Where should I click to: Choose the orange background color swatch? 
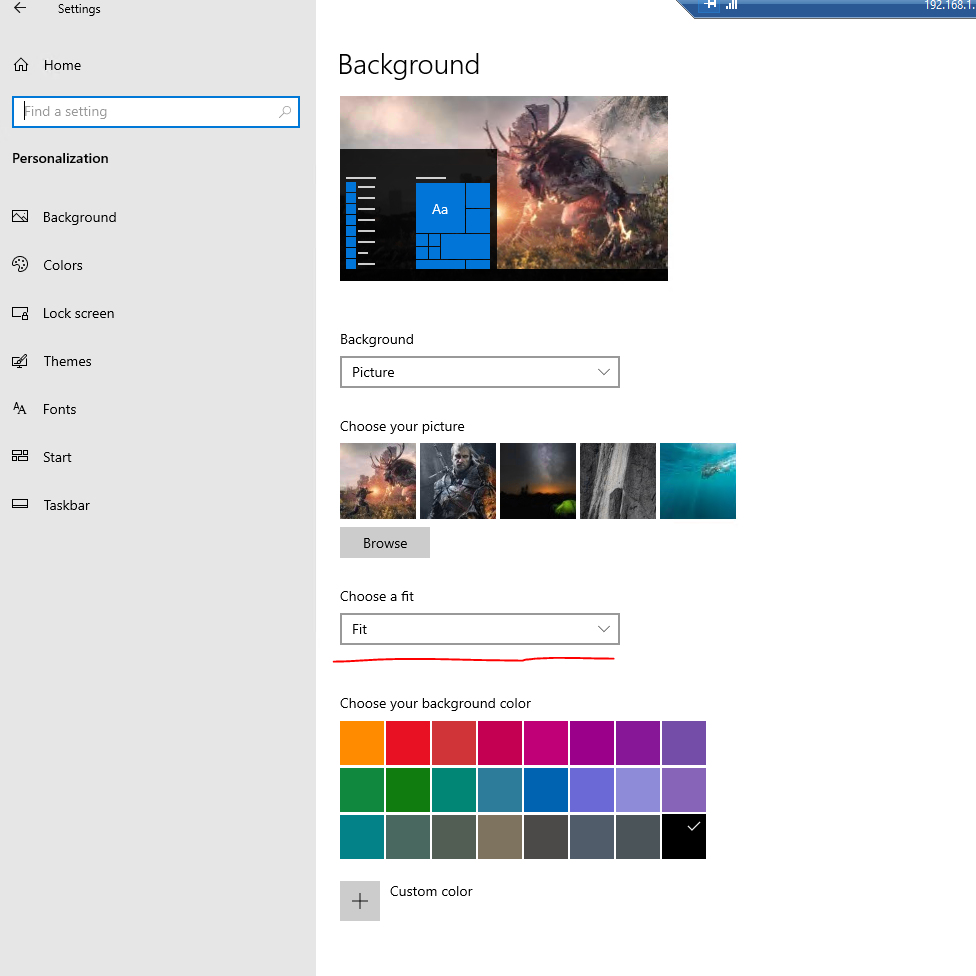[x=362, y=743]
